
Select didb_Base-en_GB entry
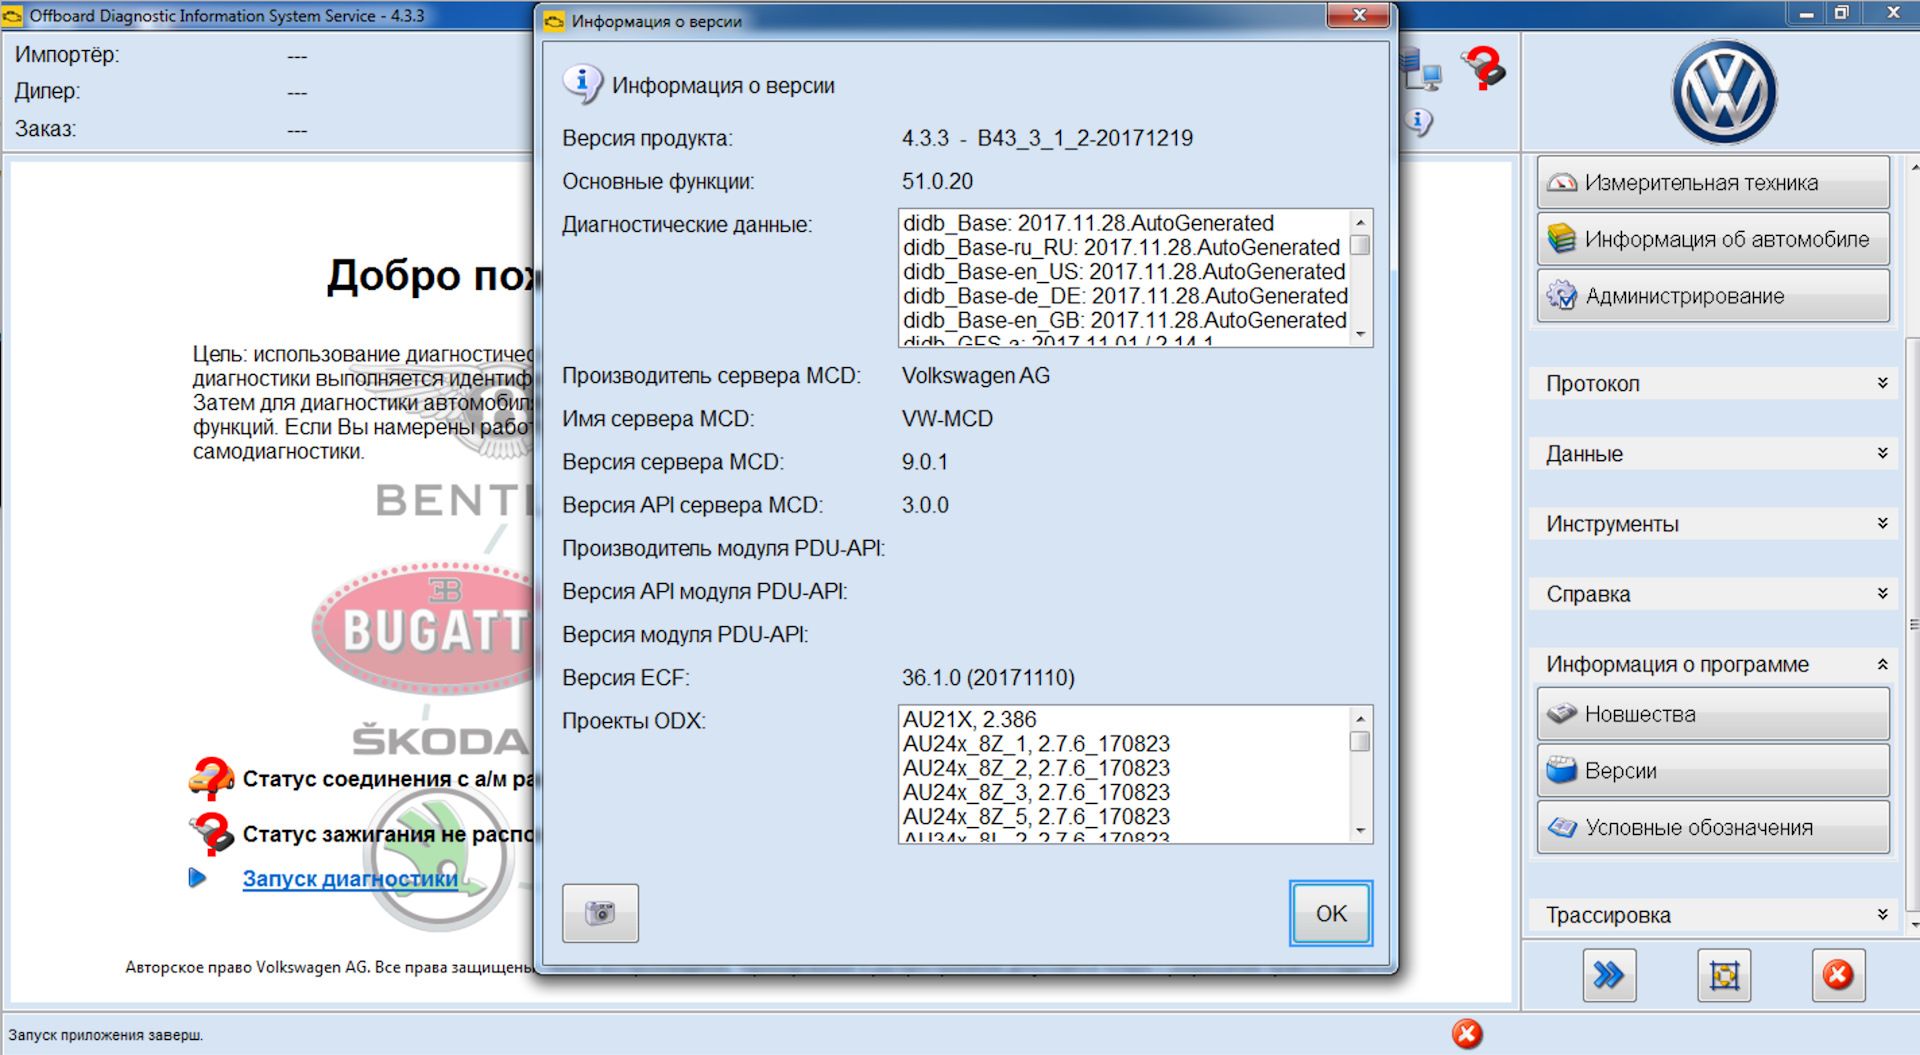point(1124,320)
